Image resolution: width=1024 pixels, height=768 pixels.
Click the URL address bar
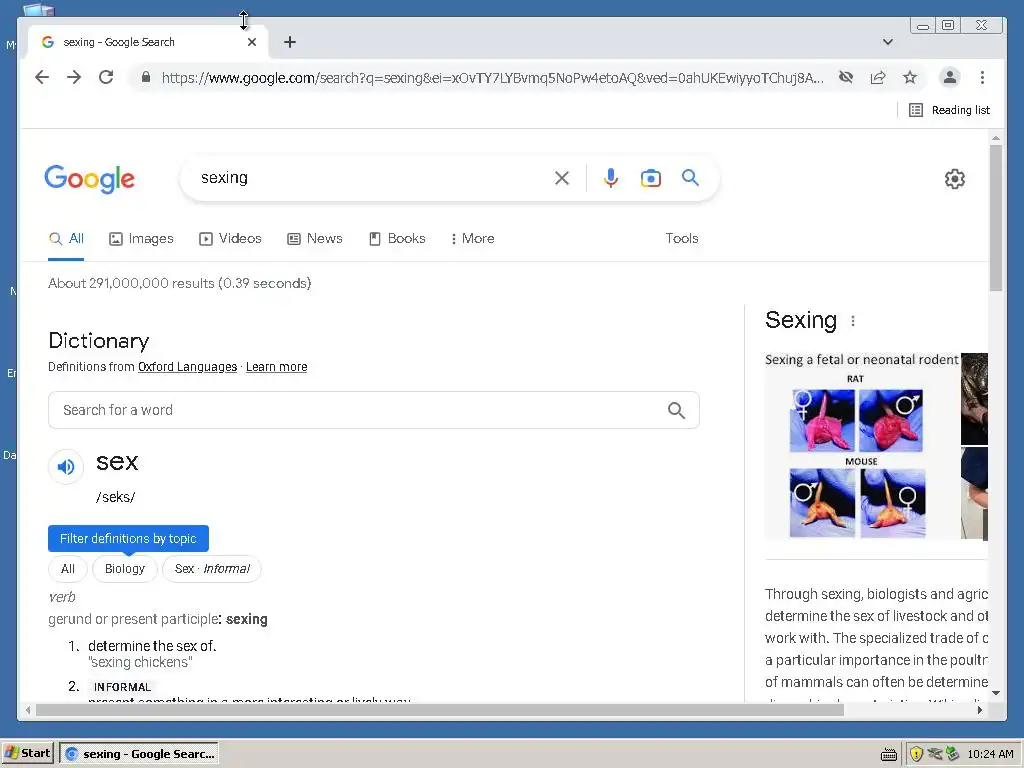coord(492,78)
